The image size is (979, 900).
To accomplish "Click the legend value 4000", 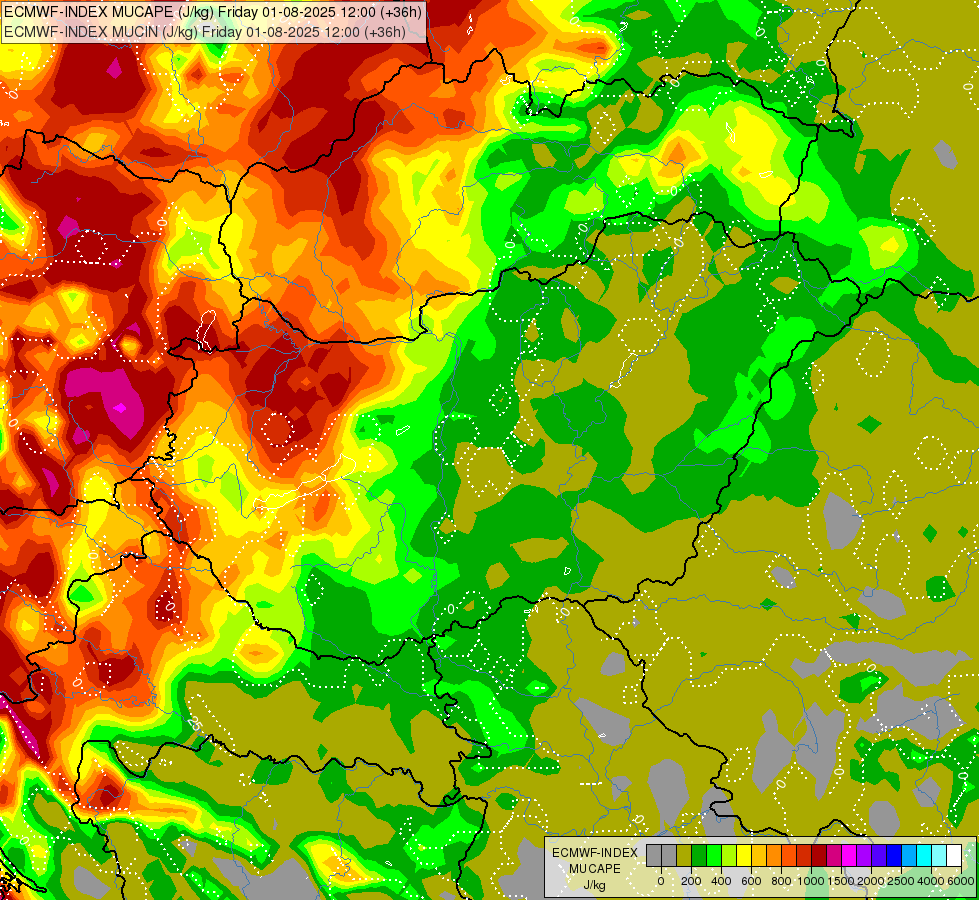I will (931, 881).
